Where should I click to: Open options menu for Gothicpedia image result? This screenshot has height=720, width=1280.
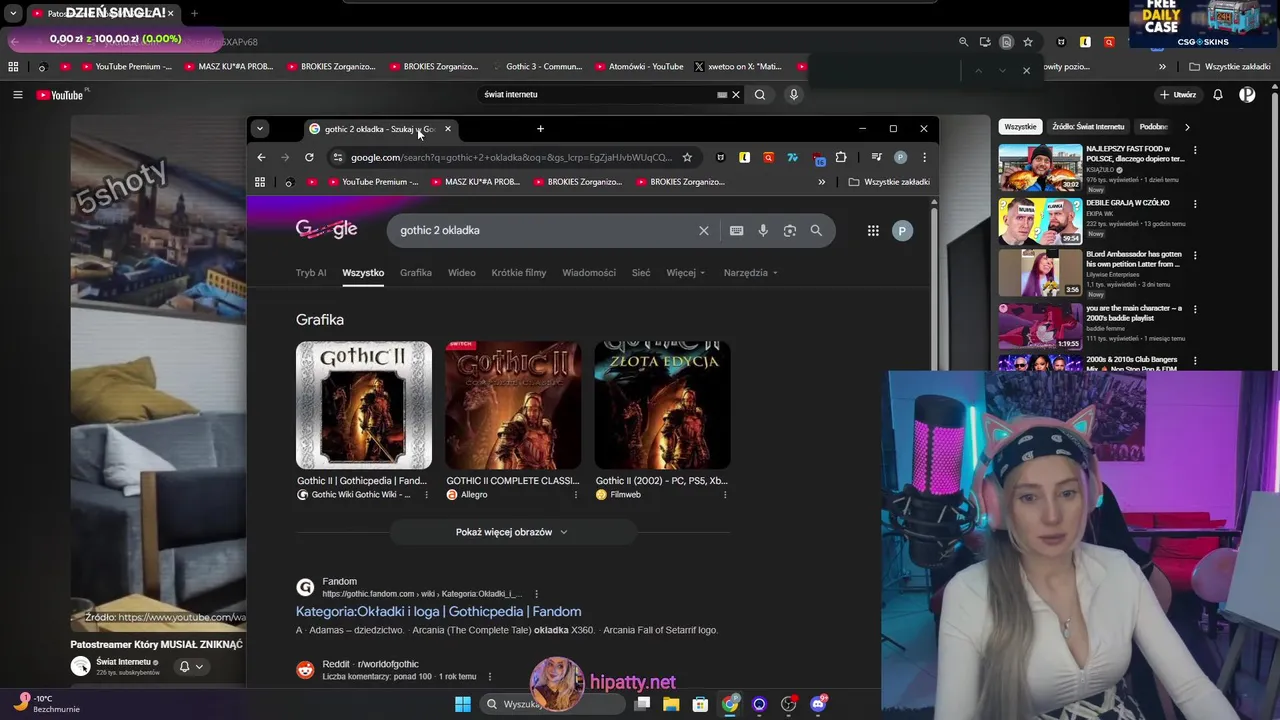[426, 495]
